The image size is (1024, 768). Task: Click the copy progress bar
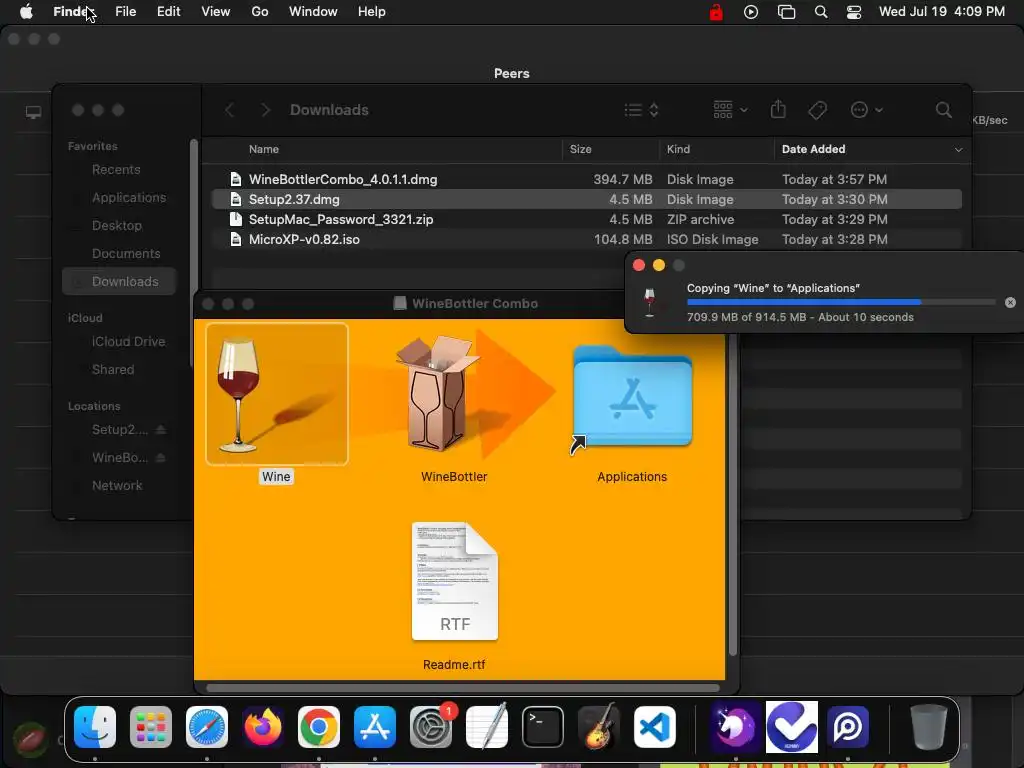pyautogui.click(x=841, y=302)
